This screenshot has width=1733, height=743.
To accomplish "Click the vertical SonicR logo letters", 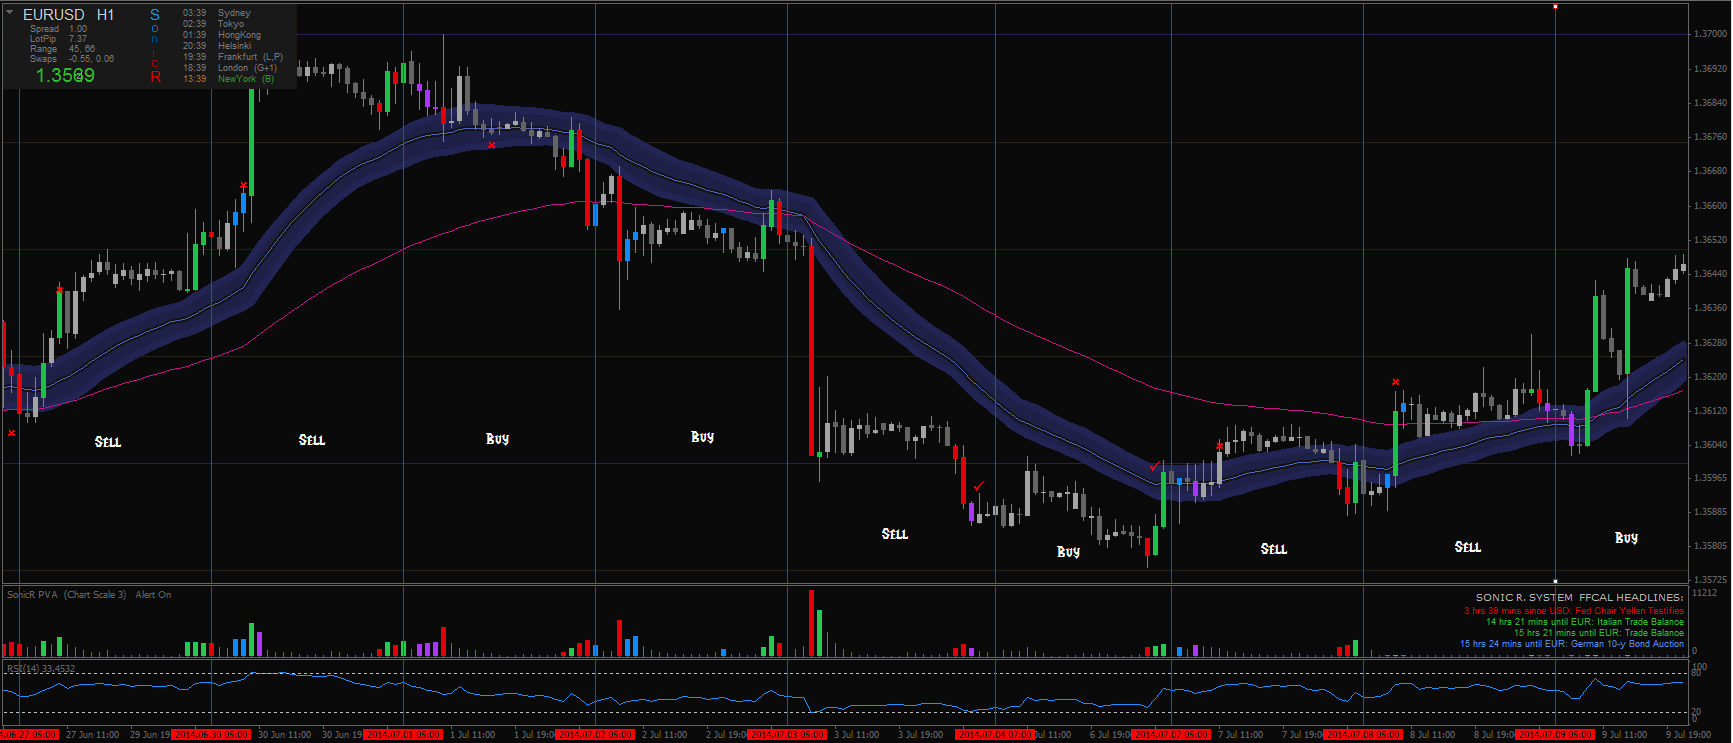I will click(x=155, y=46).
